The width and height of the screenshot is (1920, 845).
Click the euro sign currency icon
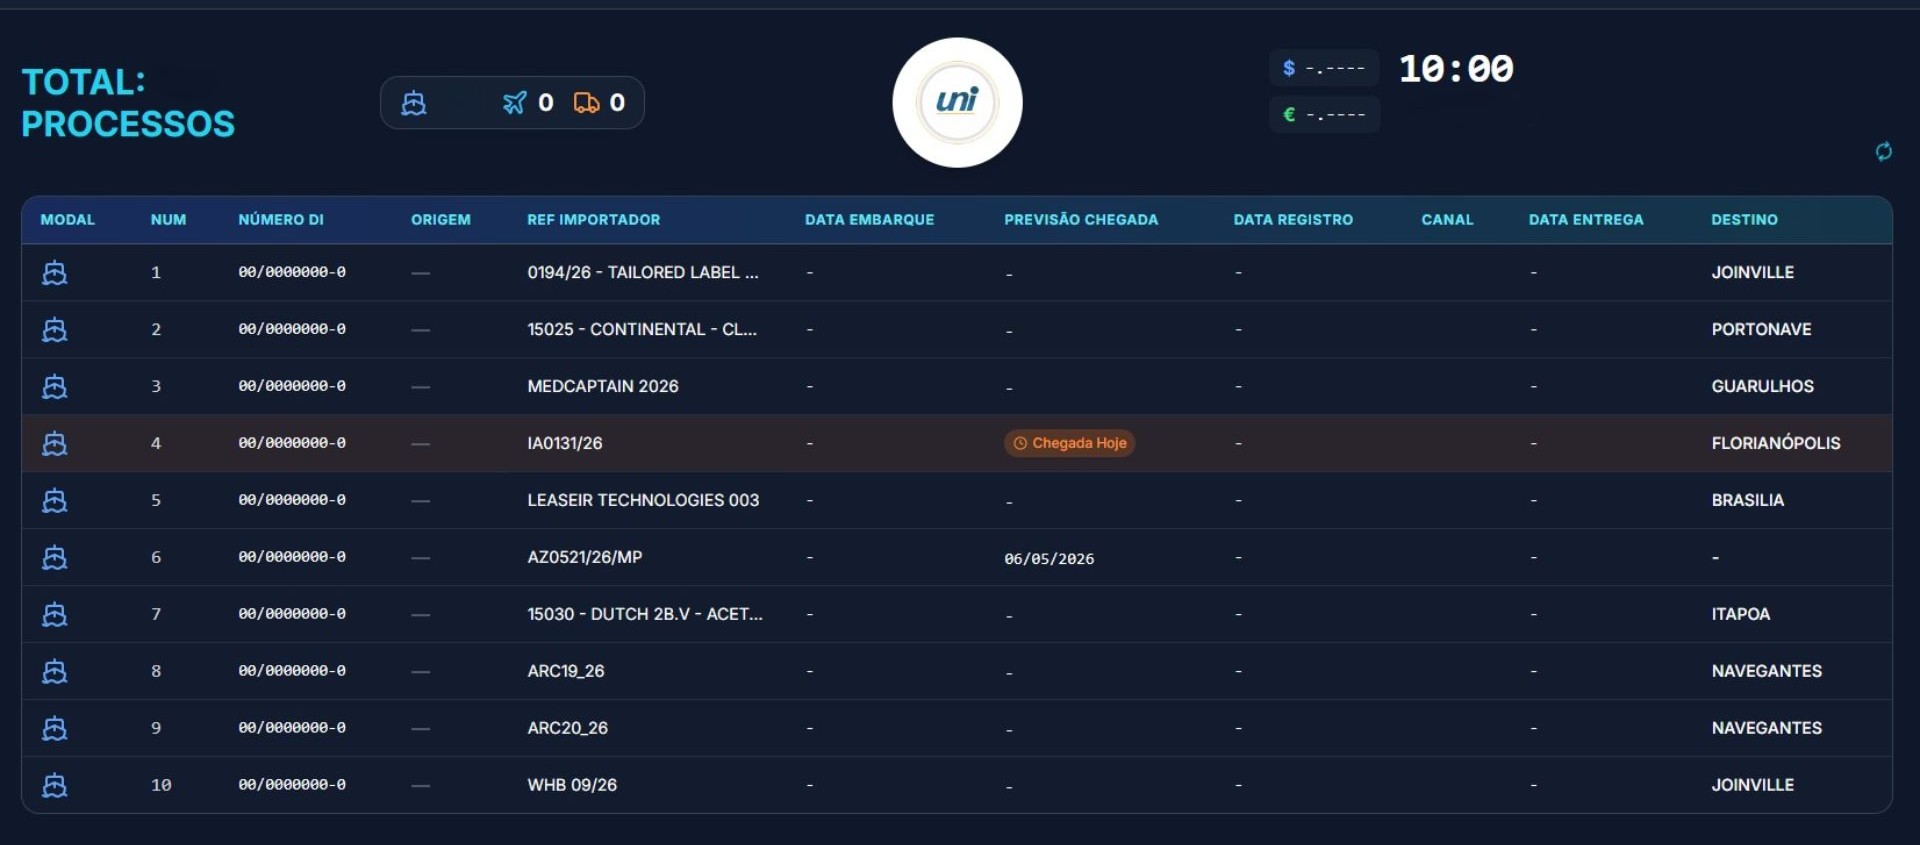coord(1289,114)
